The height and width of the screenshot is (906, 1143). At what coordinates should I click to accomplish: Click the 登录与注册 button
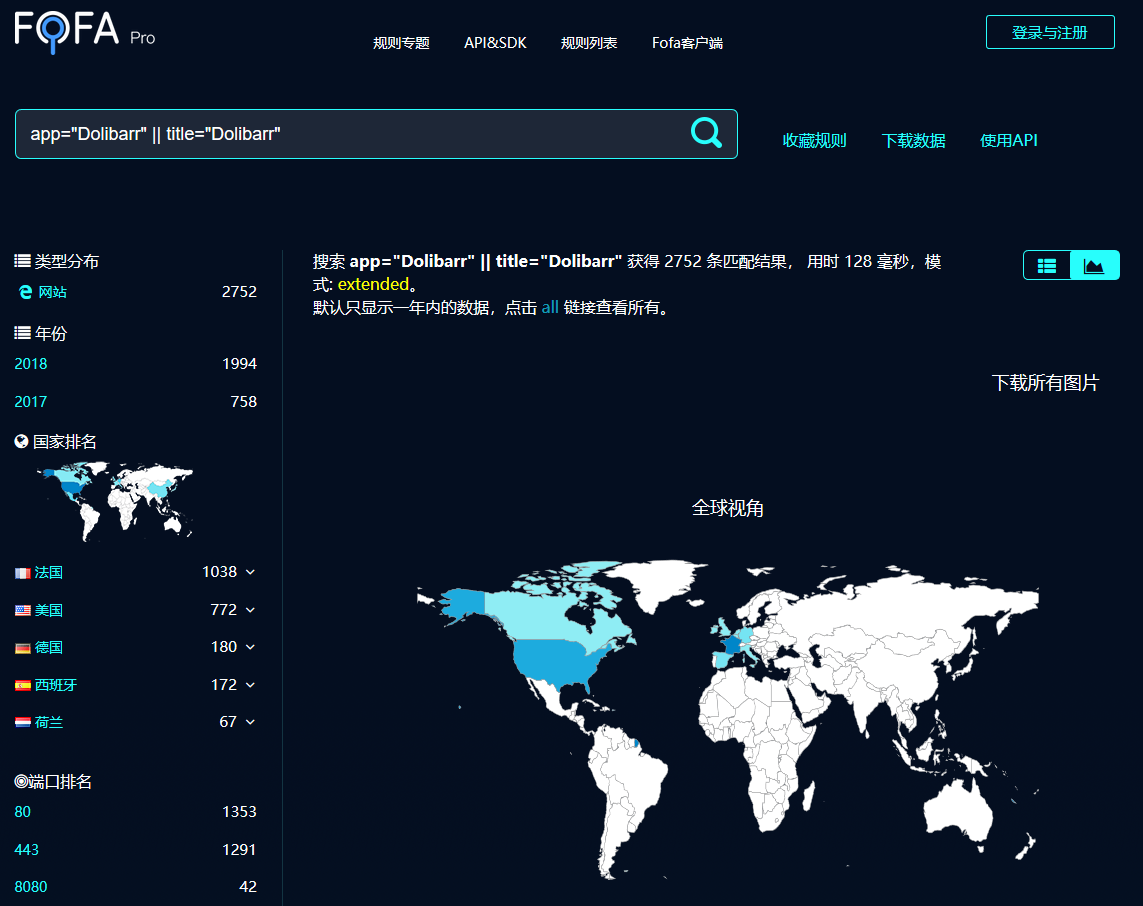click(1050, 32)
